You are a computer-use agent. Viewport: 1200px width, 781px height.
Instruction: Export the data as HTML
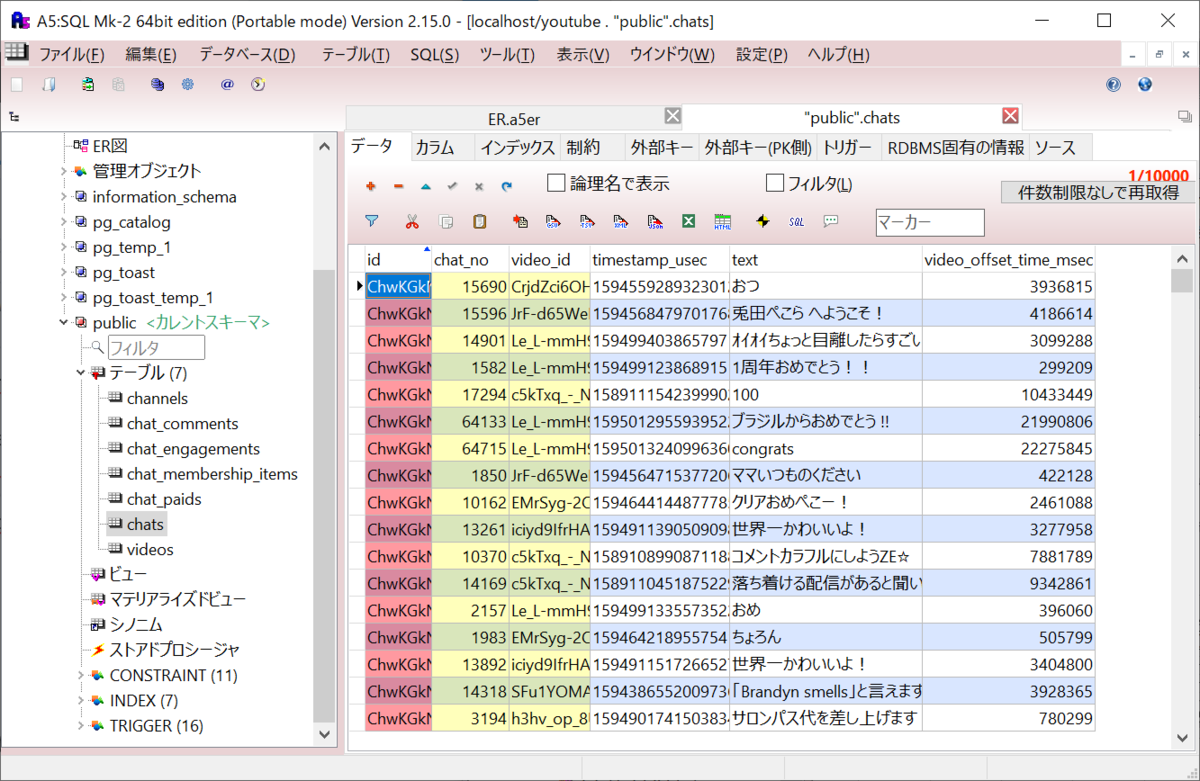click(x=724, y=222)
